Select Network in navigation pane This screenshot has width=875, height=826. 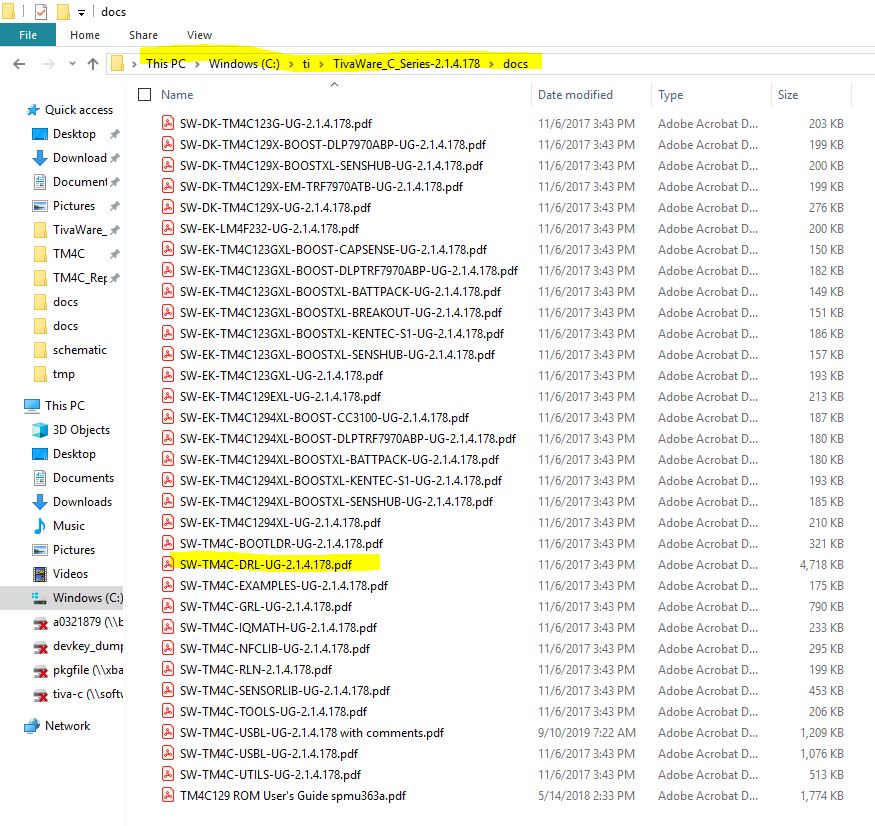click(x=67, y=726)
